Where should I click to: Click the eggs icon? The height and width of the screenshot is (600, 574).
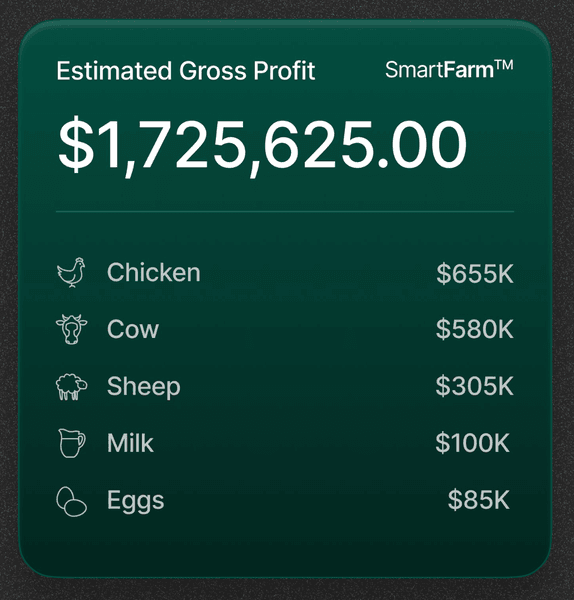point(72,501)
